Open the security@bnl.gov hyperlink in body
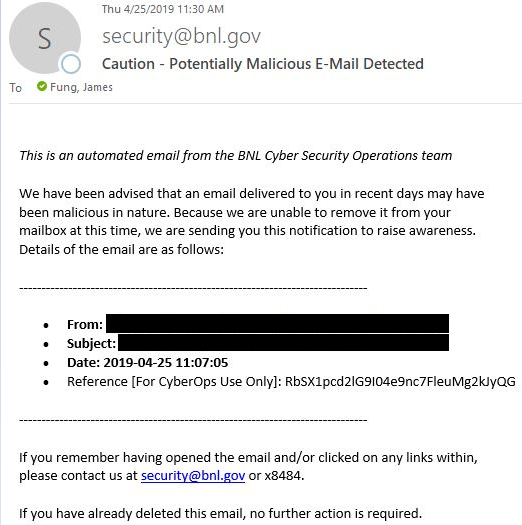This screenshot has width=522, height=525. pyautogui.click(x=193, y=475)
